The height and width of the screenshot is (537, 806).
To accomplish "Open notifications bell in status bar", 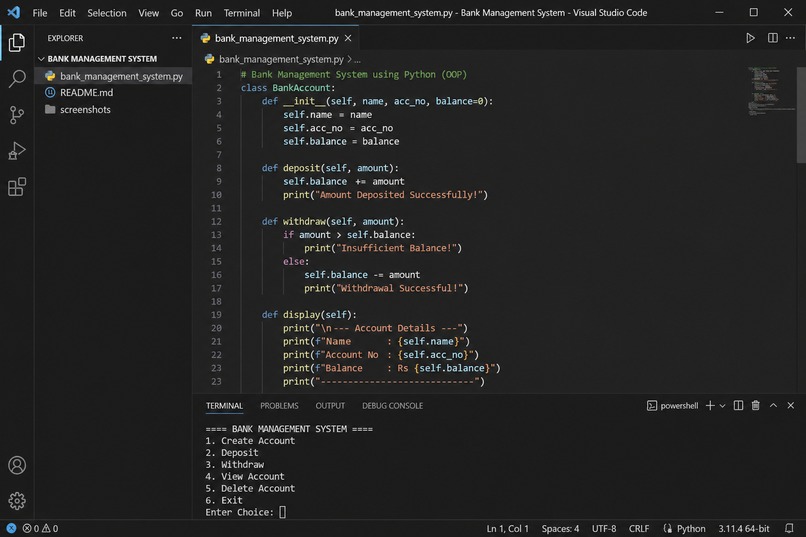I will [789, 528].
